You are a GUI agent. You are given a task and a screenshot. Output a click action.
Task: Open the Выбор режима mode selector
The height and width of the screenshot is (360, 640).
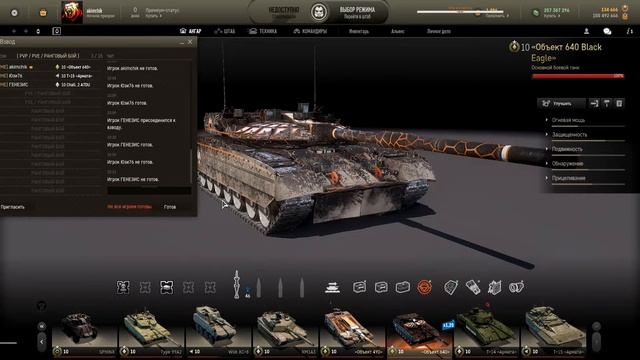pyautogui.click(x=357, y=12)
